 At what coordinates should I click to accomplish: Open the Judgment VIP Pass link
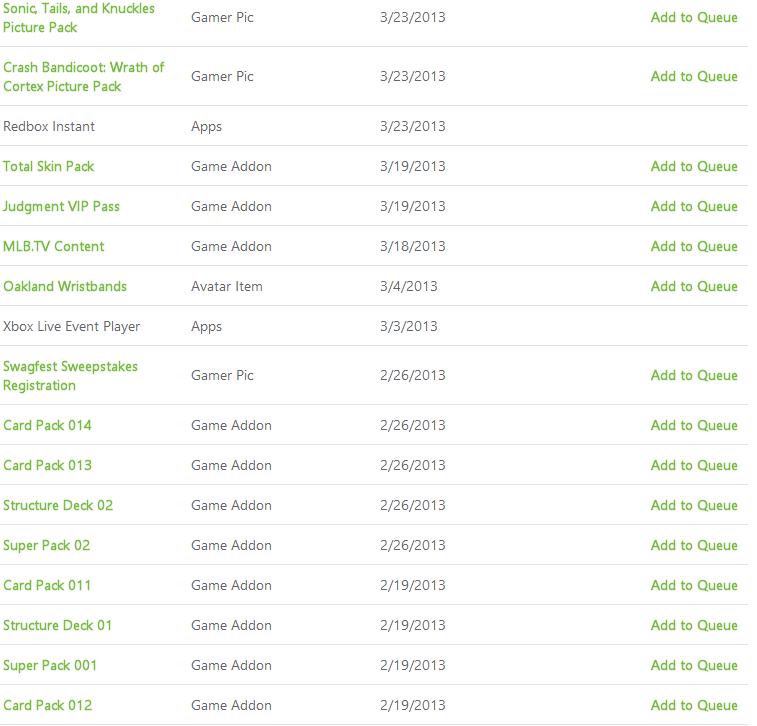click(x=61, y=207)
